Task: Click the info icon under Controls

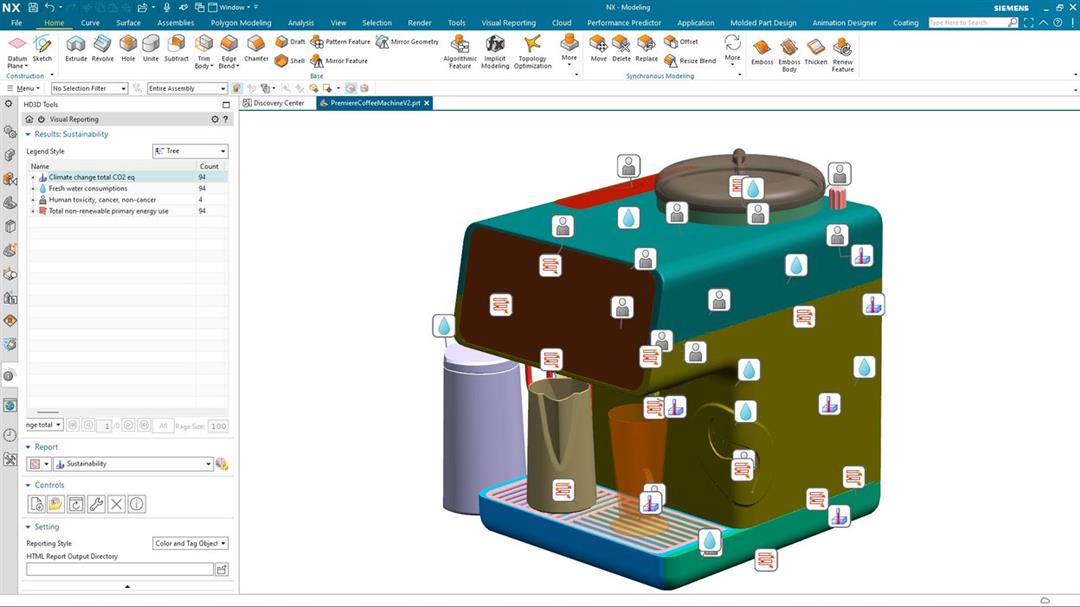Action: (x=137, y=504)
